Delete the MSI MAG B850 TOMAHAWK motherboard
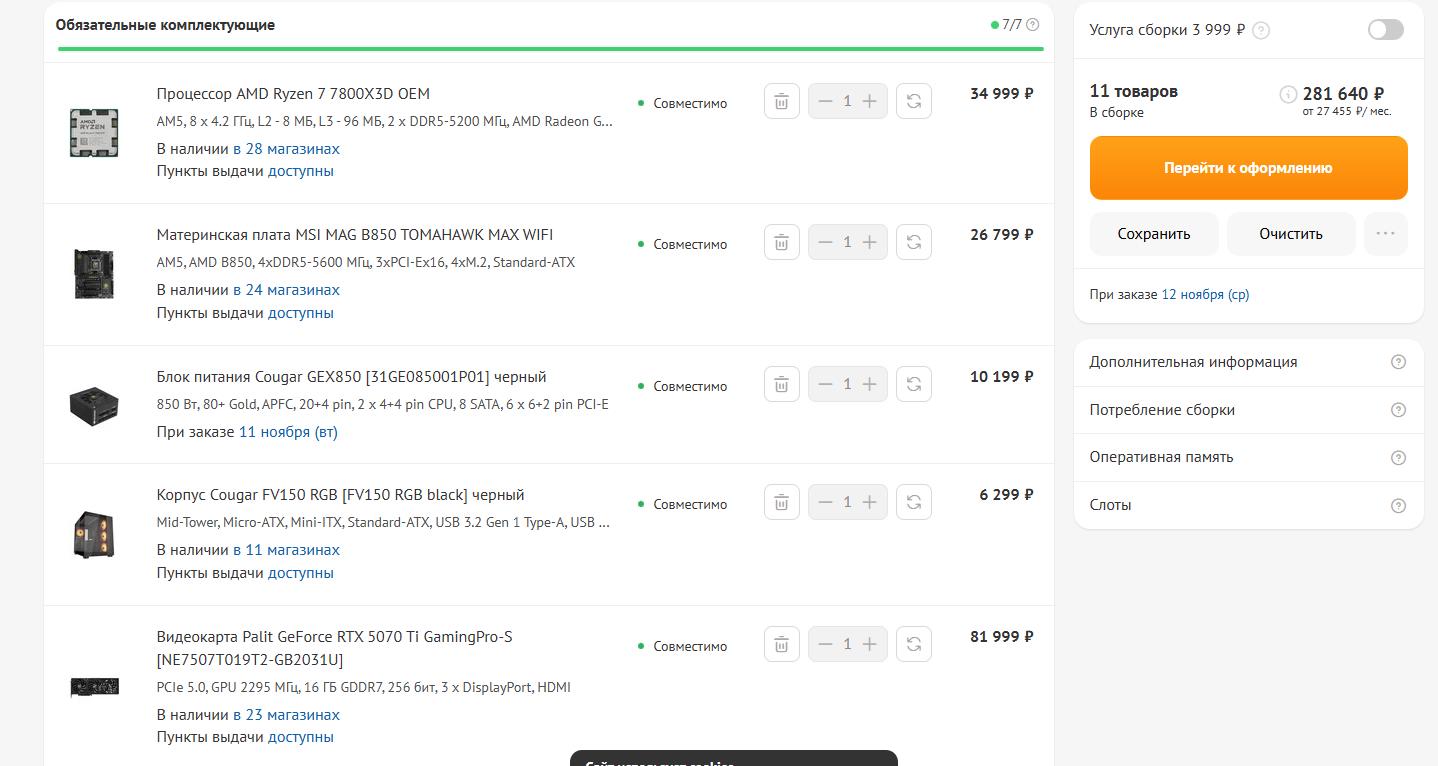This screenshot has width=1438, height=766. [x=782, y=242]
